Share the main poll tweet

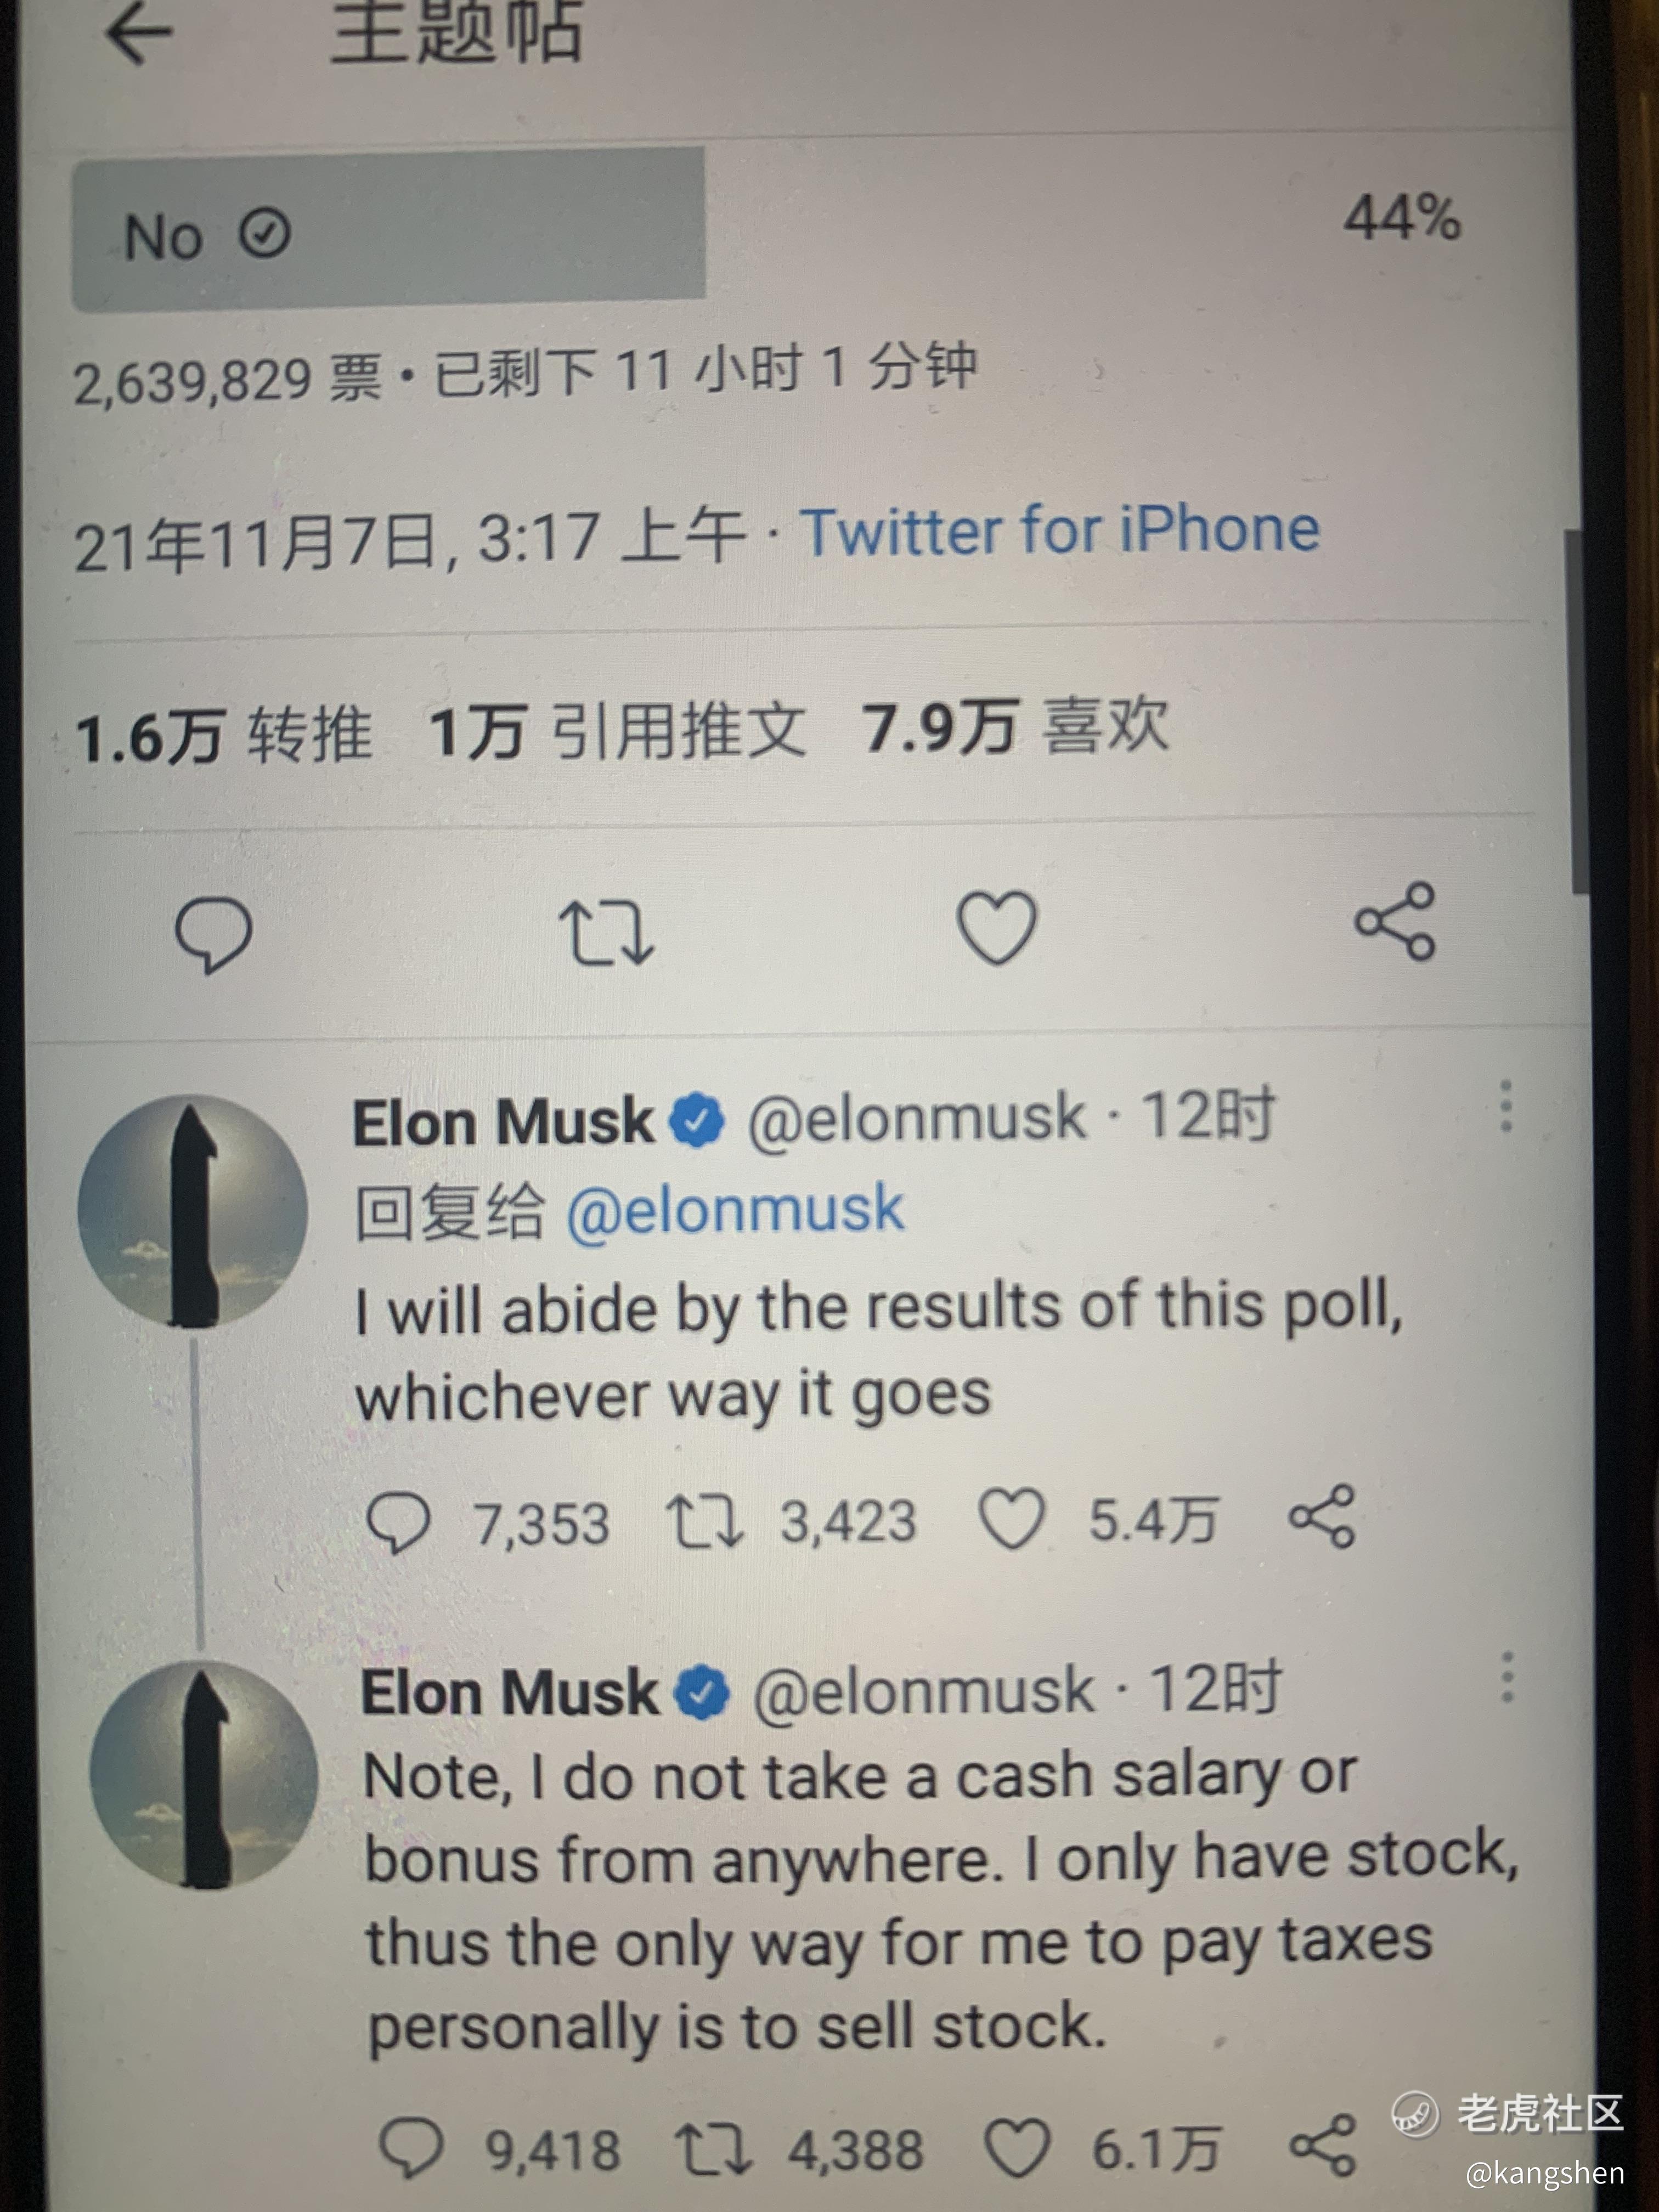click(1395, 922)
